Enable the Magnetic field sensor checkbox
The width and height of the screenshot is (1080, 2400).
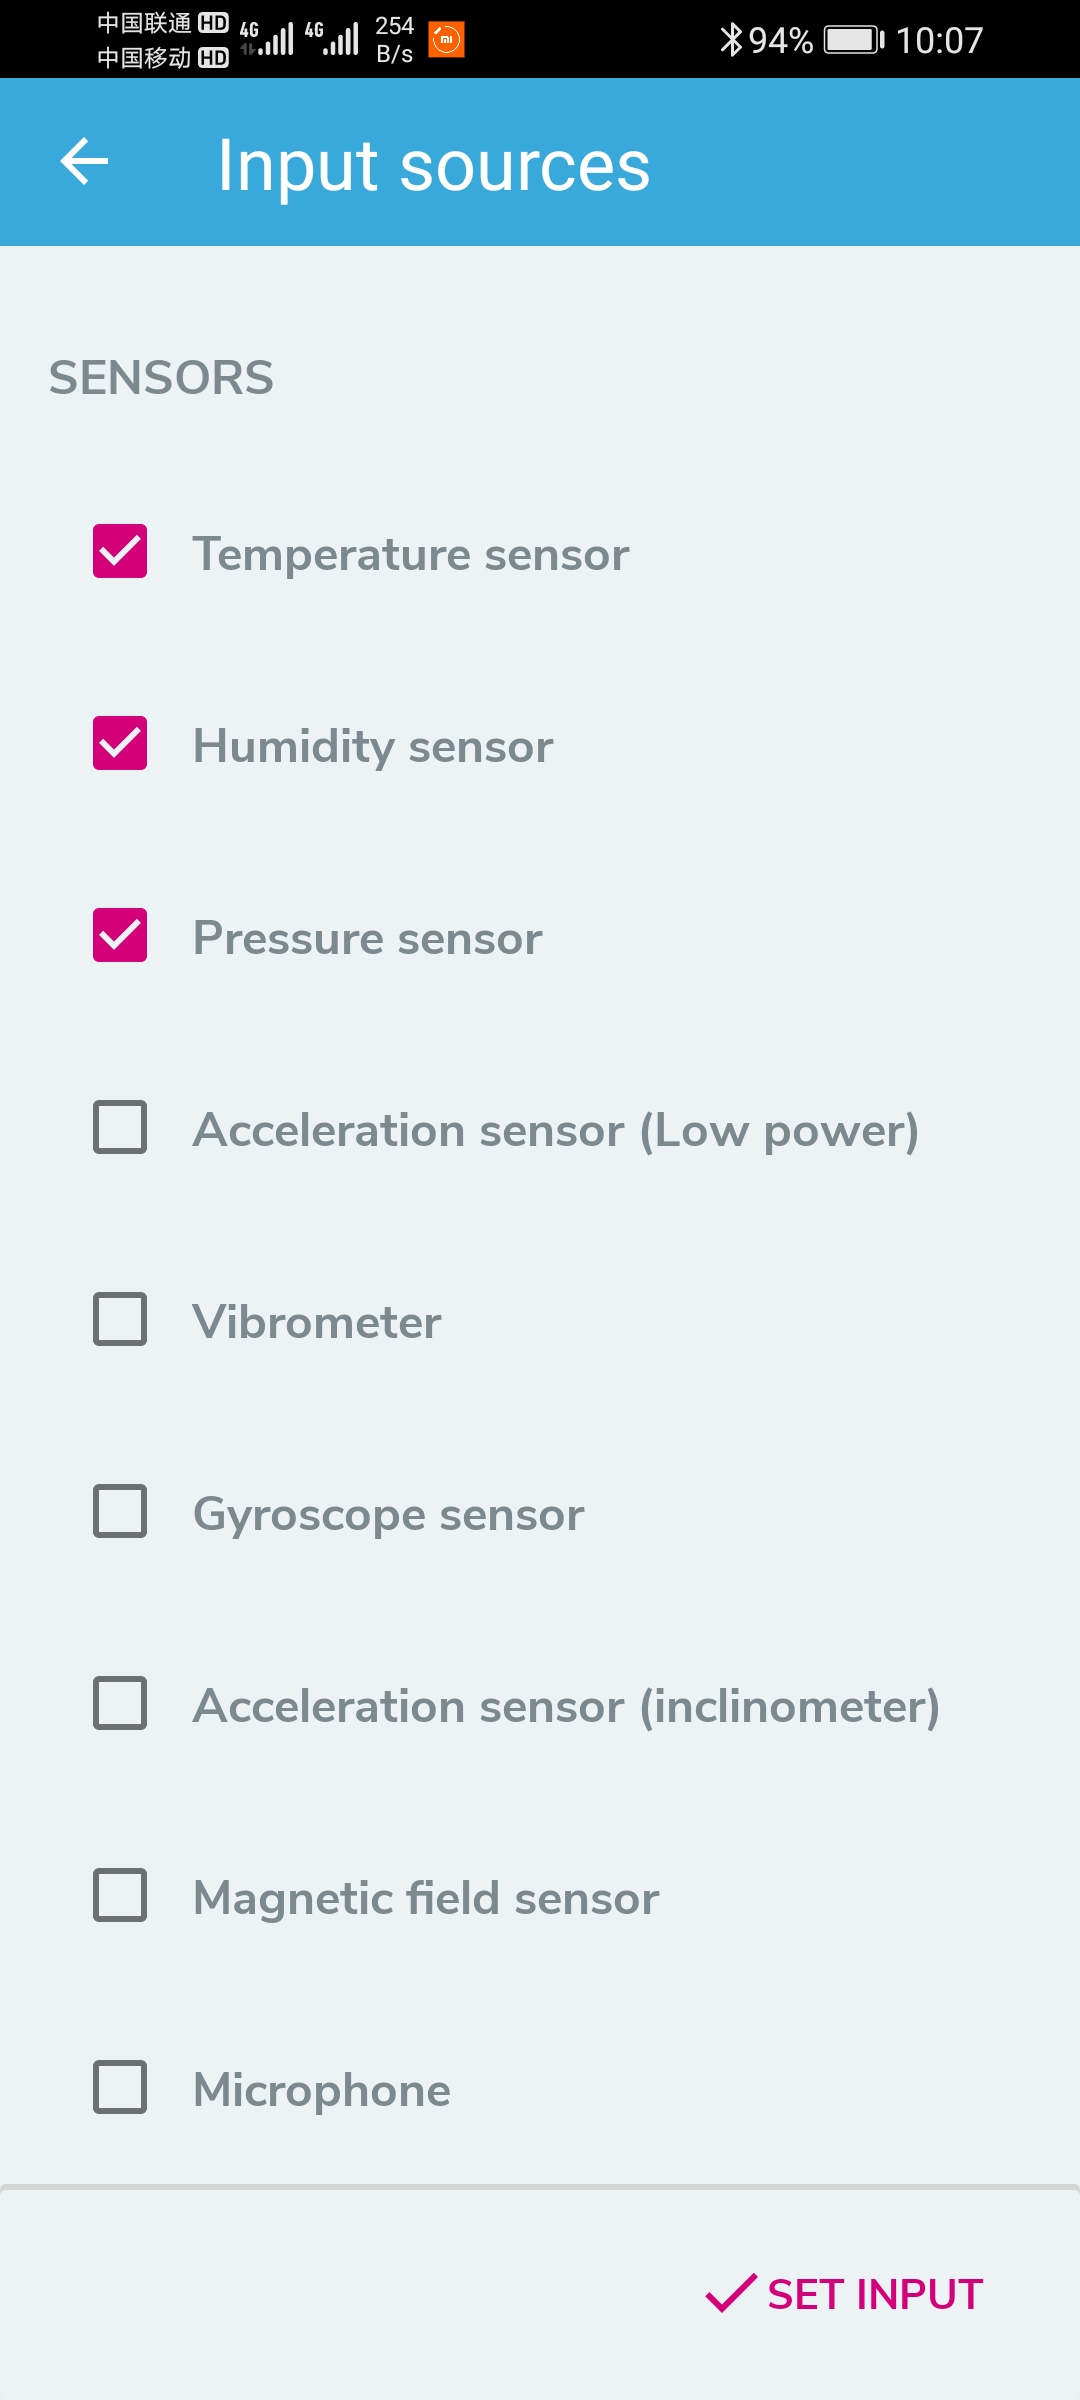pyautogui.click(x=120, y=1895)
